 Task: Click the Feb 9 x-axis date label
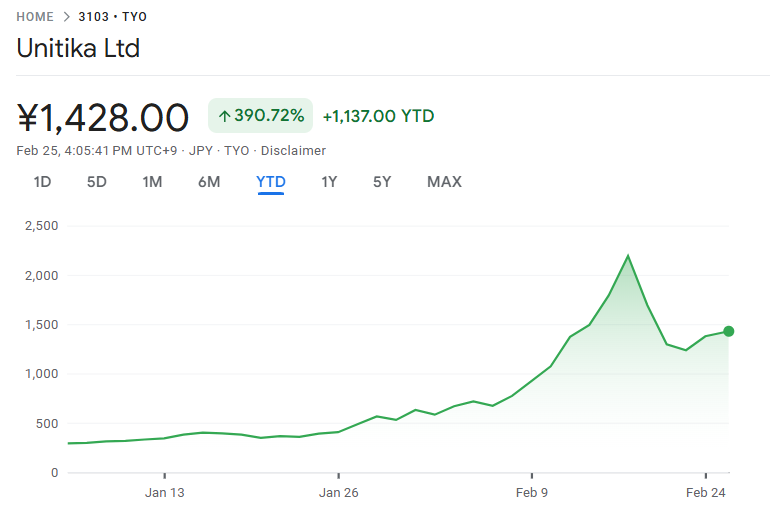pyautogui.click(x=532, y=492)
